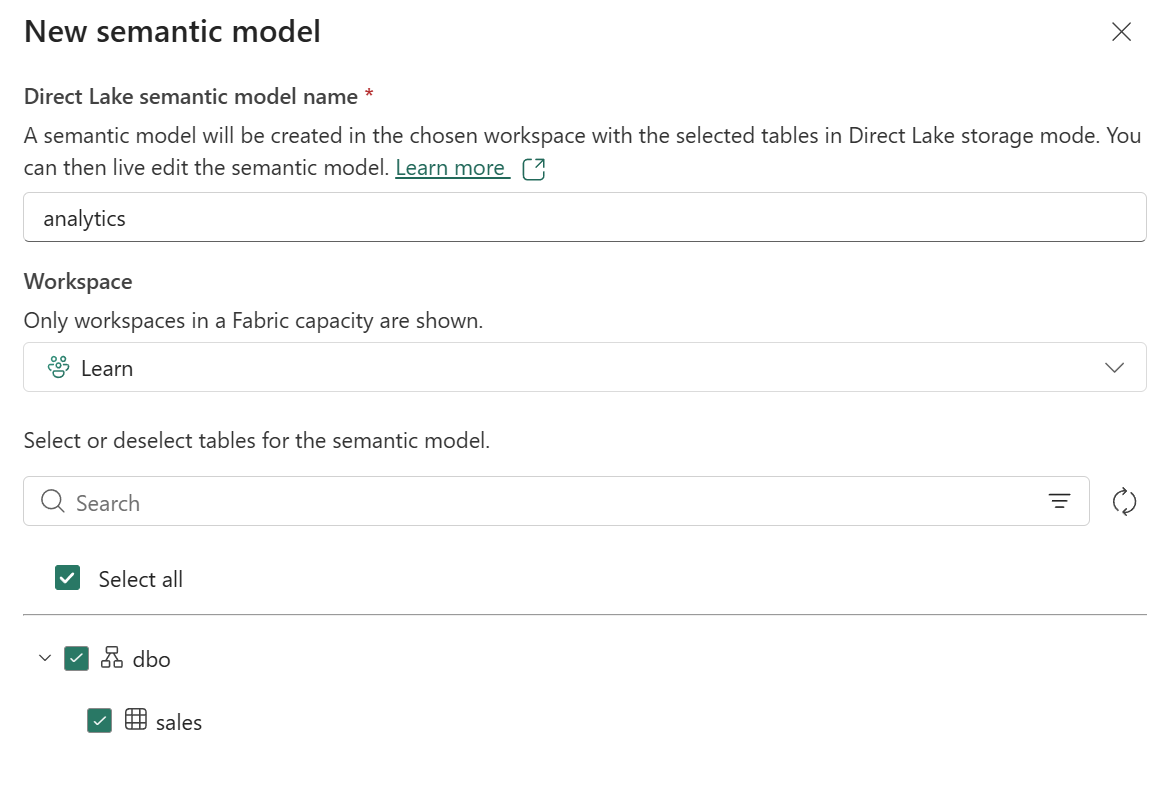Select the sales tree item
This screenshot has width=1172, height=786.
180,721
